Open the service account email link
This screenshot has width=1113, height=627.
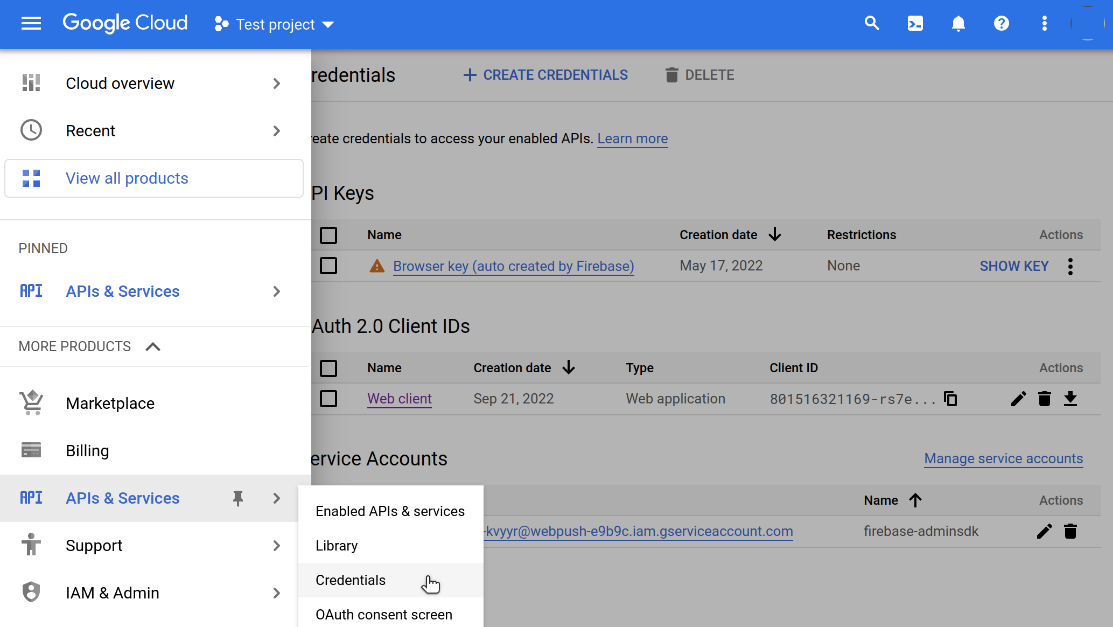(x=639, y=531)
